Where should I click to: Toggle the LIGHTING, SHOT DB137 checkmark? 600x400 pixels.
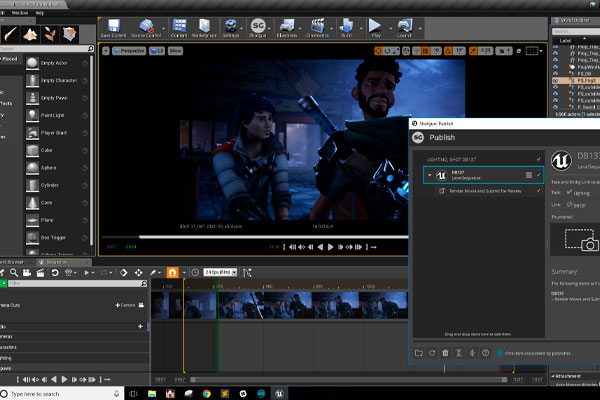click(539, 159)
